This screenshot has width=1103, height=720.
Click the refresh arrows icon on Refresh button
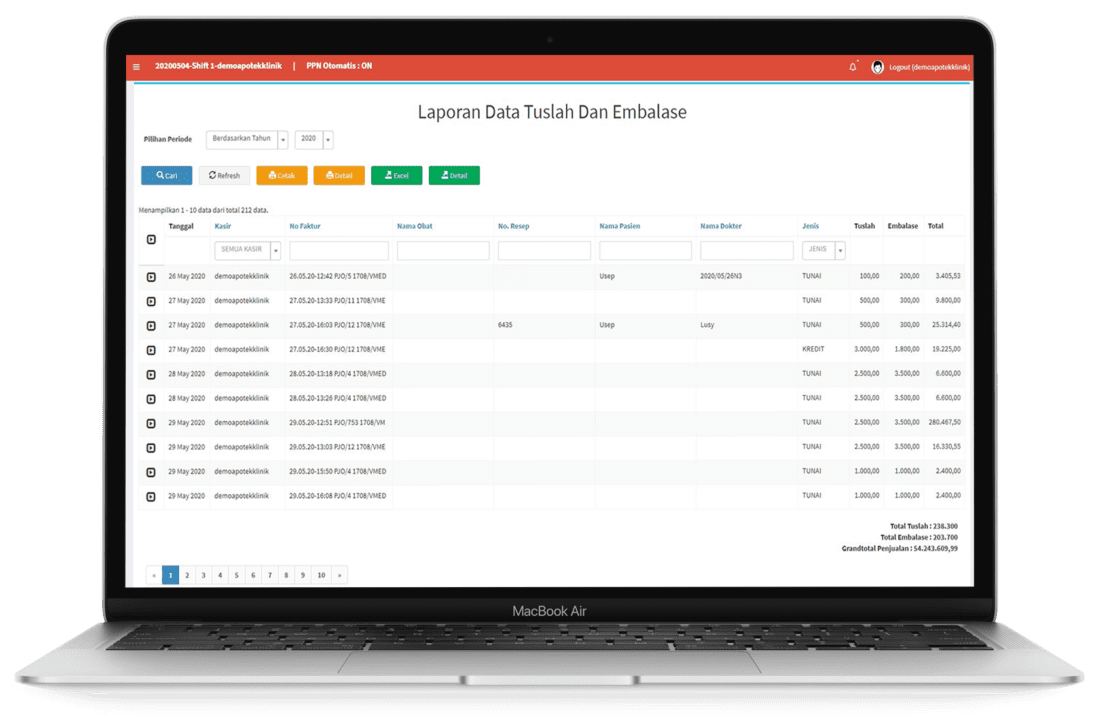tap(211, 175)
